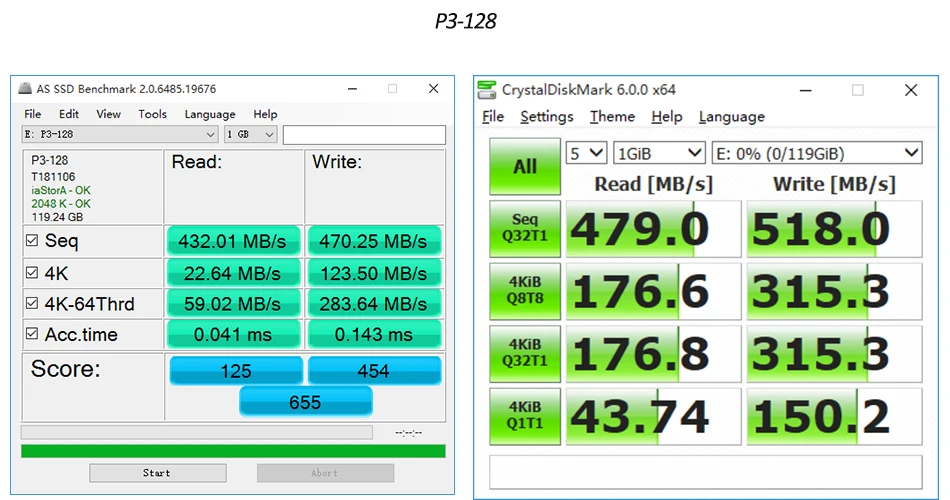The height and width of the screenshot is (500, 950).
Task: Click the 4K-64Thrd read value 59.02 MB/s
Action: [x=233, y=304]
